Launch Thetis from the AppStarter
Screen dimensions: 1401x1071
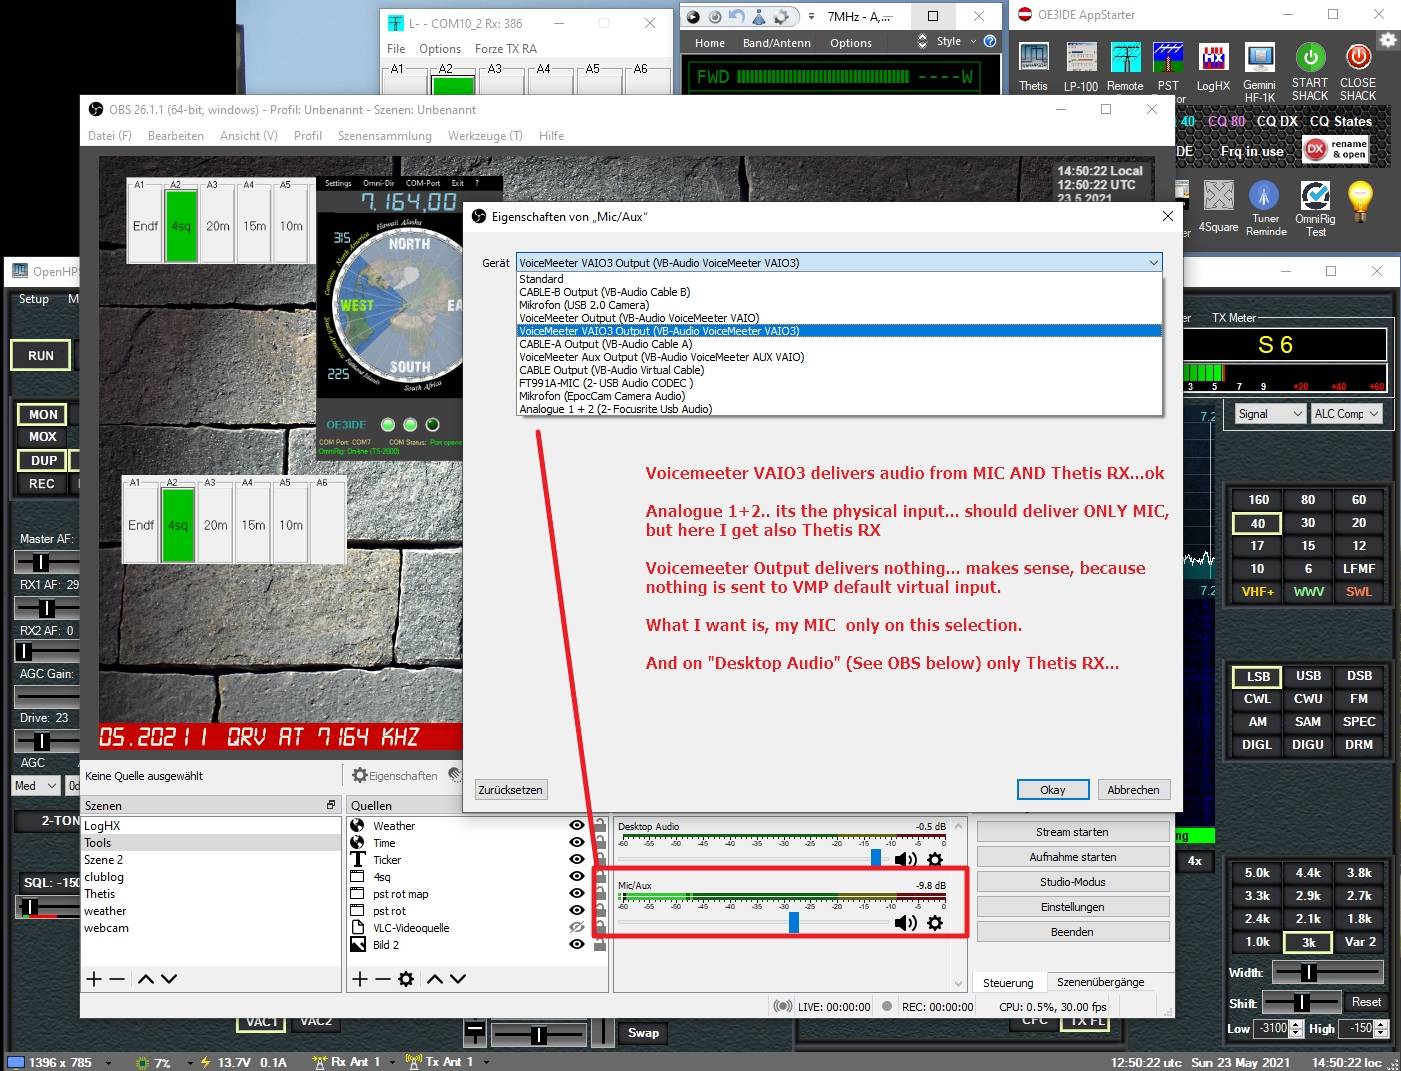(x=1033, y=58)
